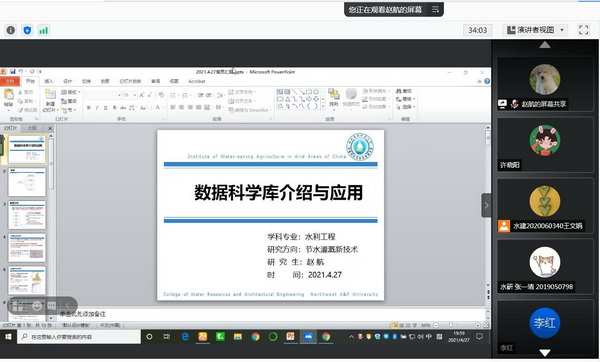Open the orange File tab

click(x=10, y=81)
